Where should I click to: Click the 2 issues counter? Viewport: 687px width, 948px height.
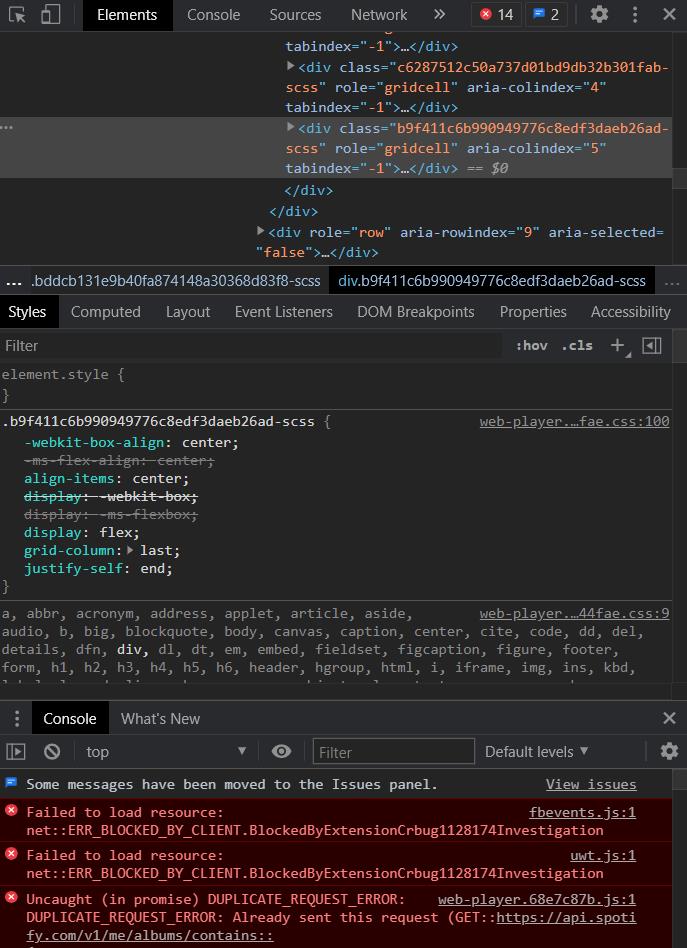(546, 15)
